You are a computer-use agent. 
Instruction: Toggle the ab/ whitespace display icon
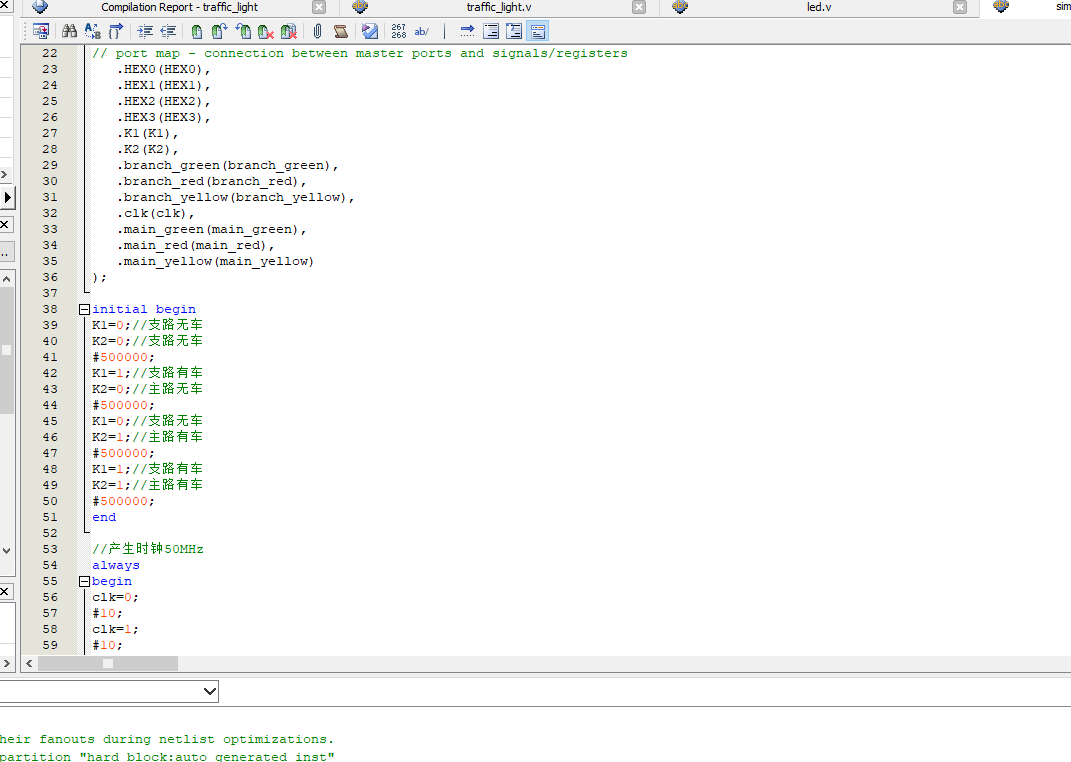pyautogui.click(x=421, y=31)
